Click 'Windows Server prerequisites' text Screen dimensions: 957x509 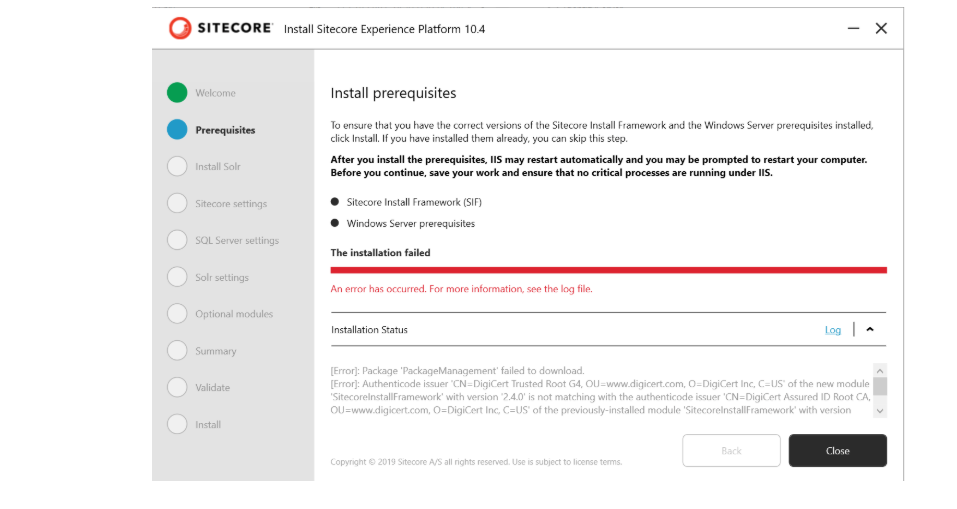[411, 223]
